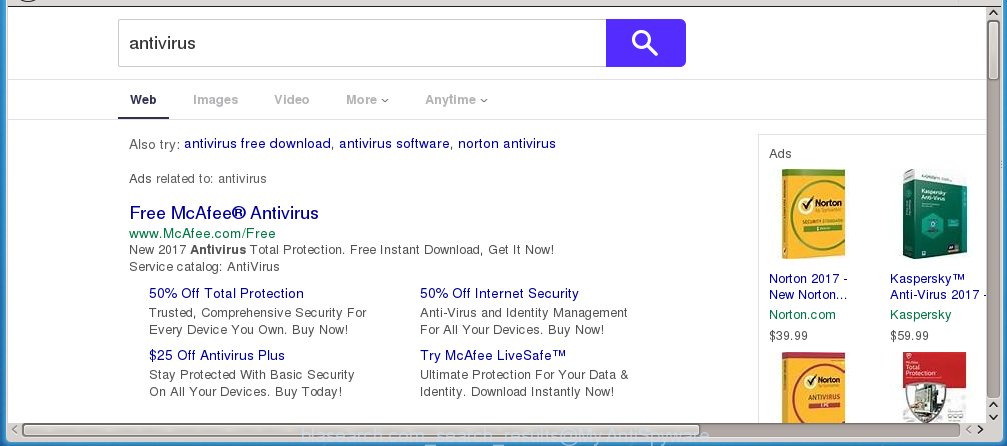Click the vertical scrollbar thumb
The height and width of the screenshot is (446, 1007).
(x=994, y=49)
